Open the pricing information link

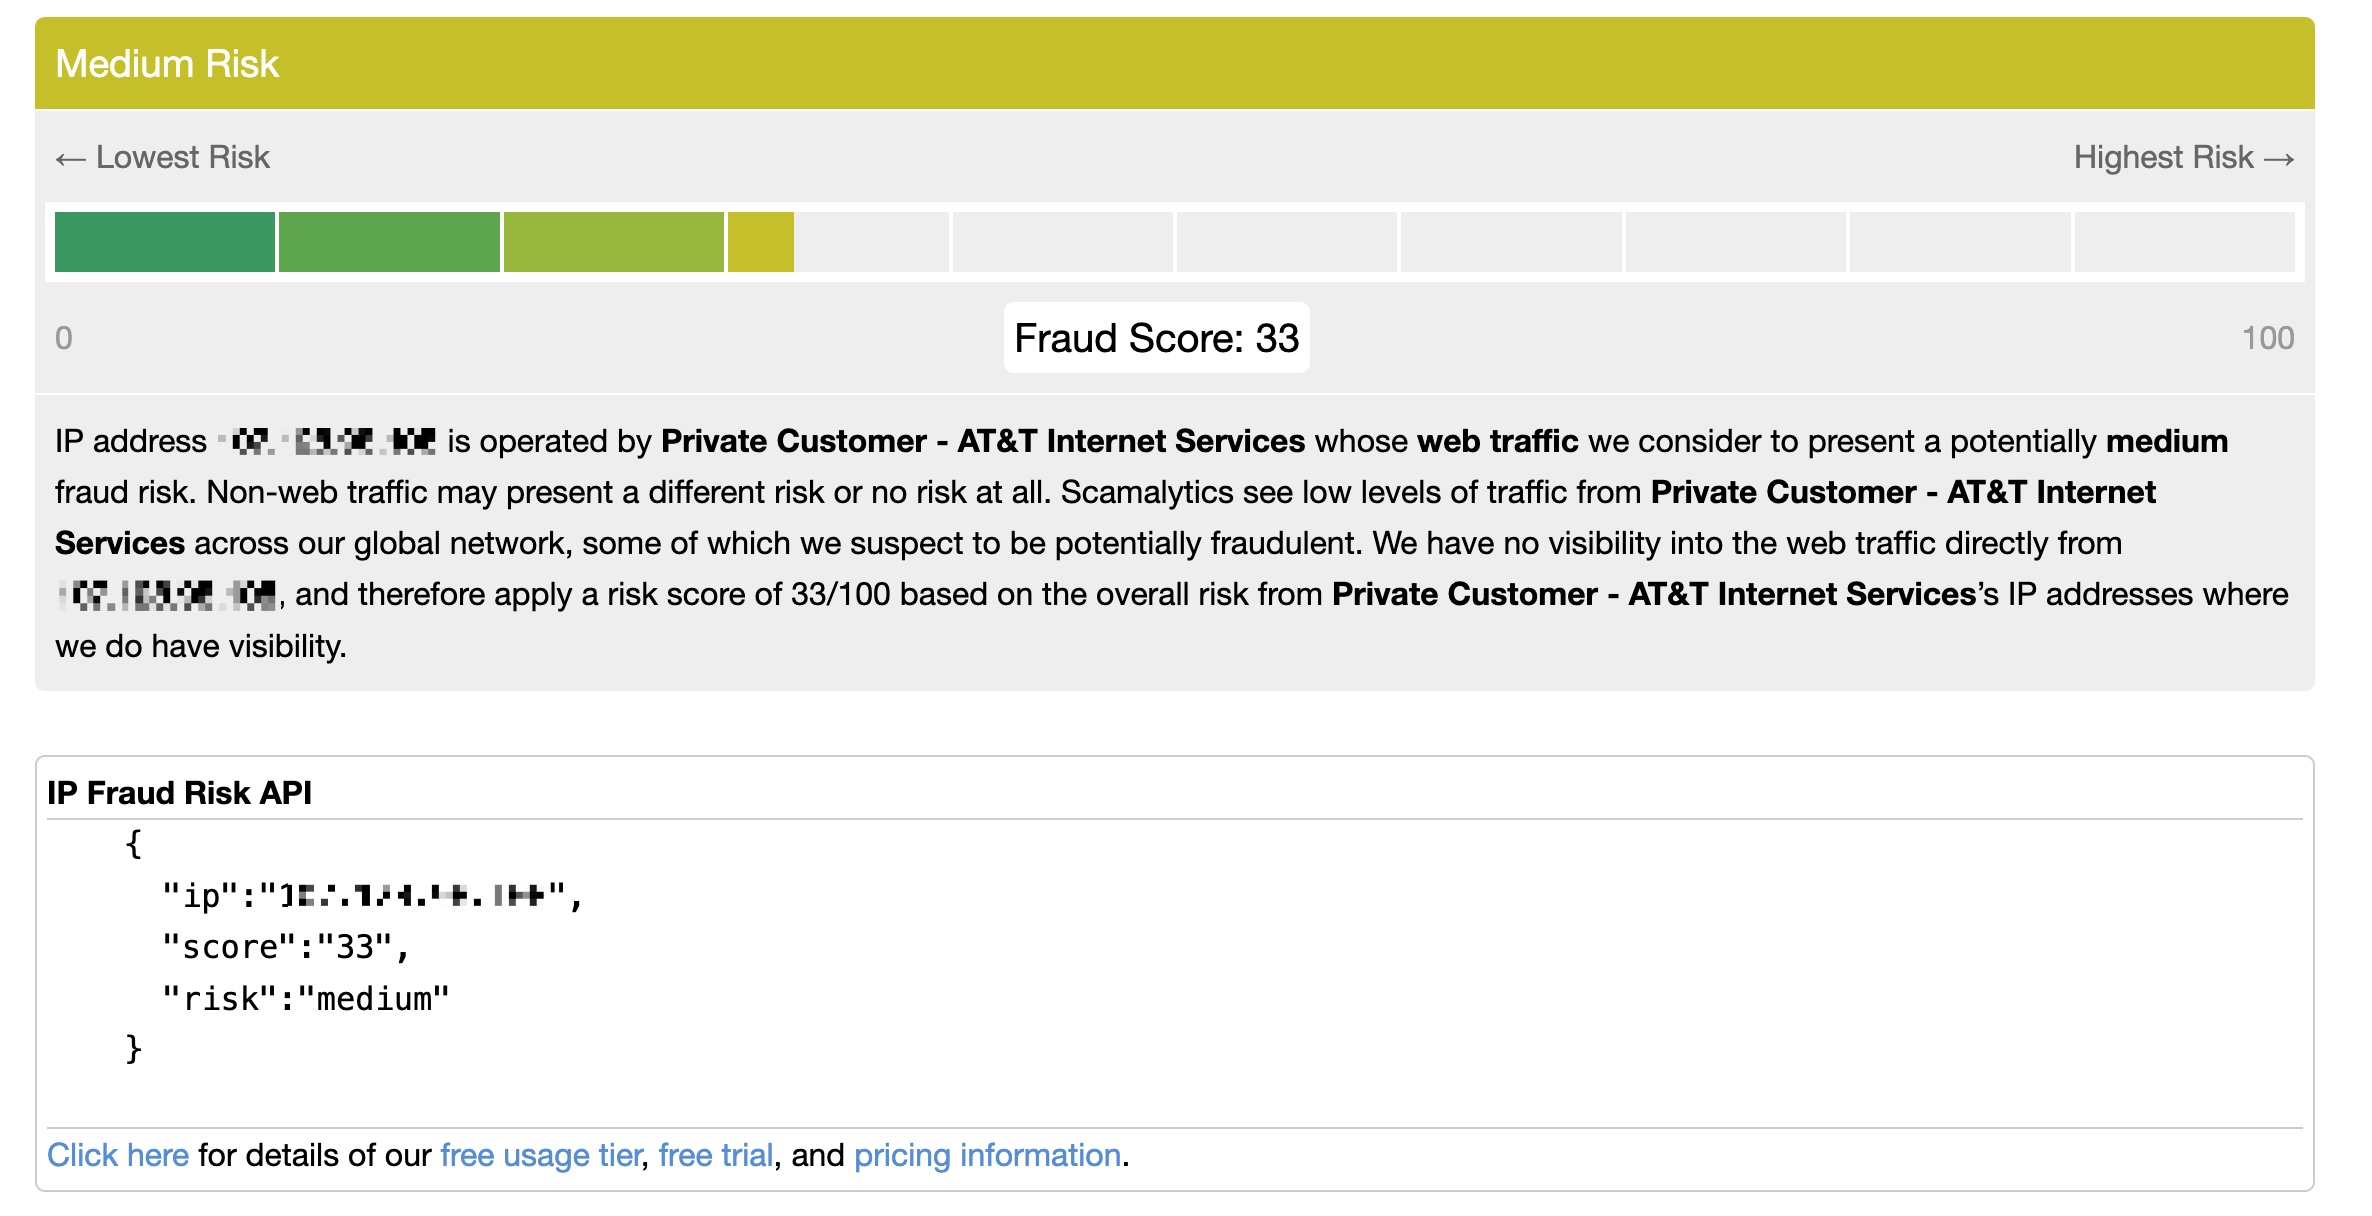pyautogui.click(x=987, y=1155)
